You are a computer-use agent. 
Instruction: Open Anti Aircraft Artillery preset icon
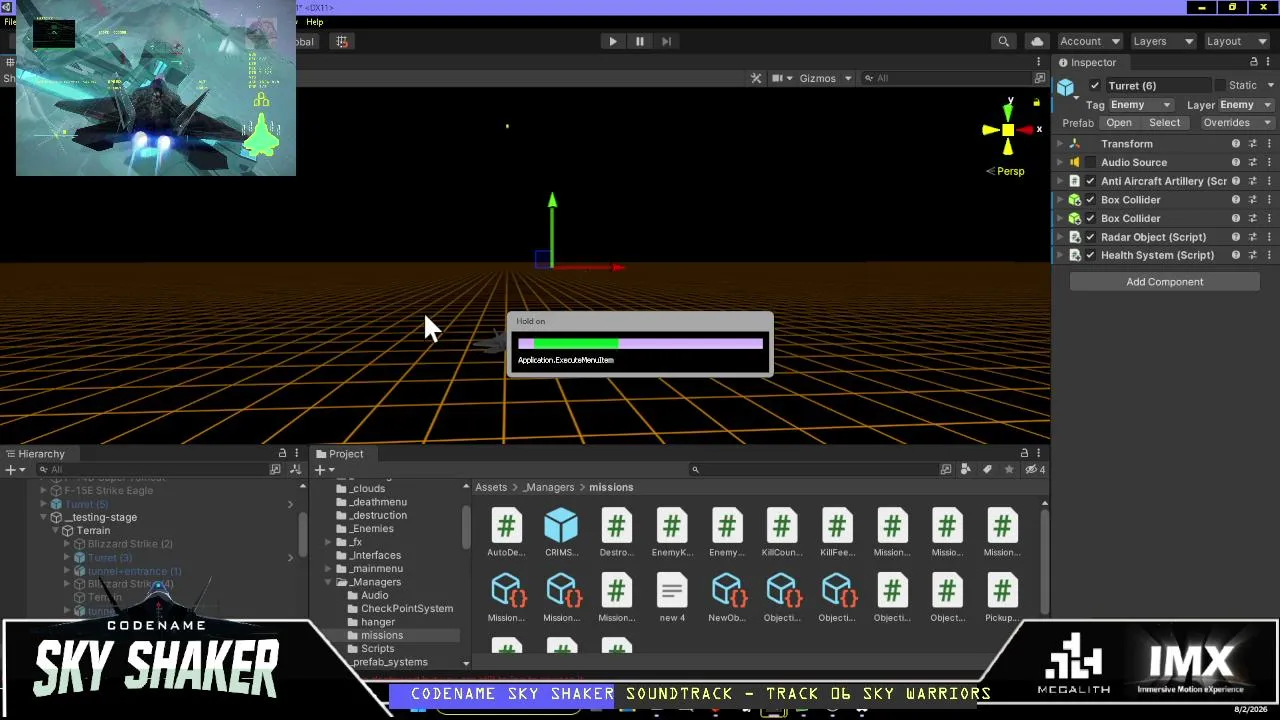point(1252,181)
